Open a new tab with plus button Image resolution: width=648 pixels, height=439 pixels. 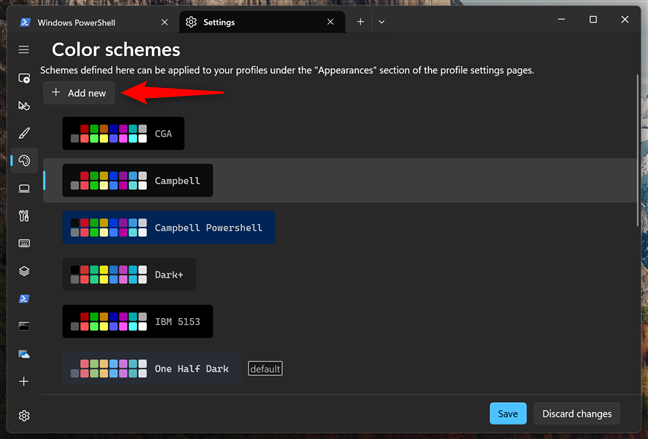[x=360, y=21]
